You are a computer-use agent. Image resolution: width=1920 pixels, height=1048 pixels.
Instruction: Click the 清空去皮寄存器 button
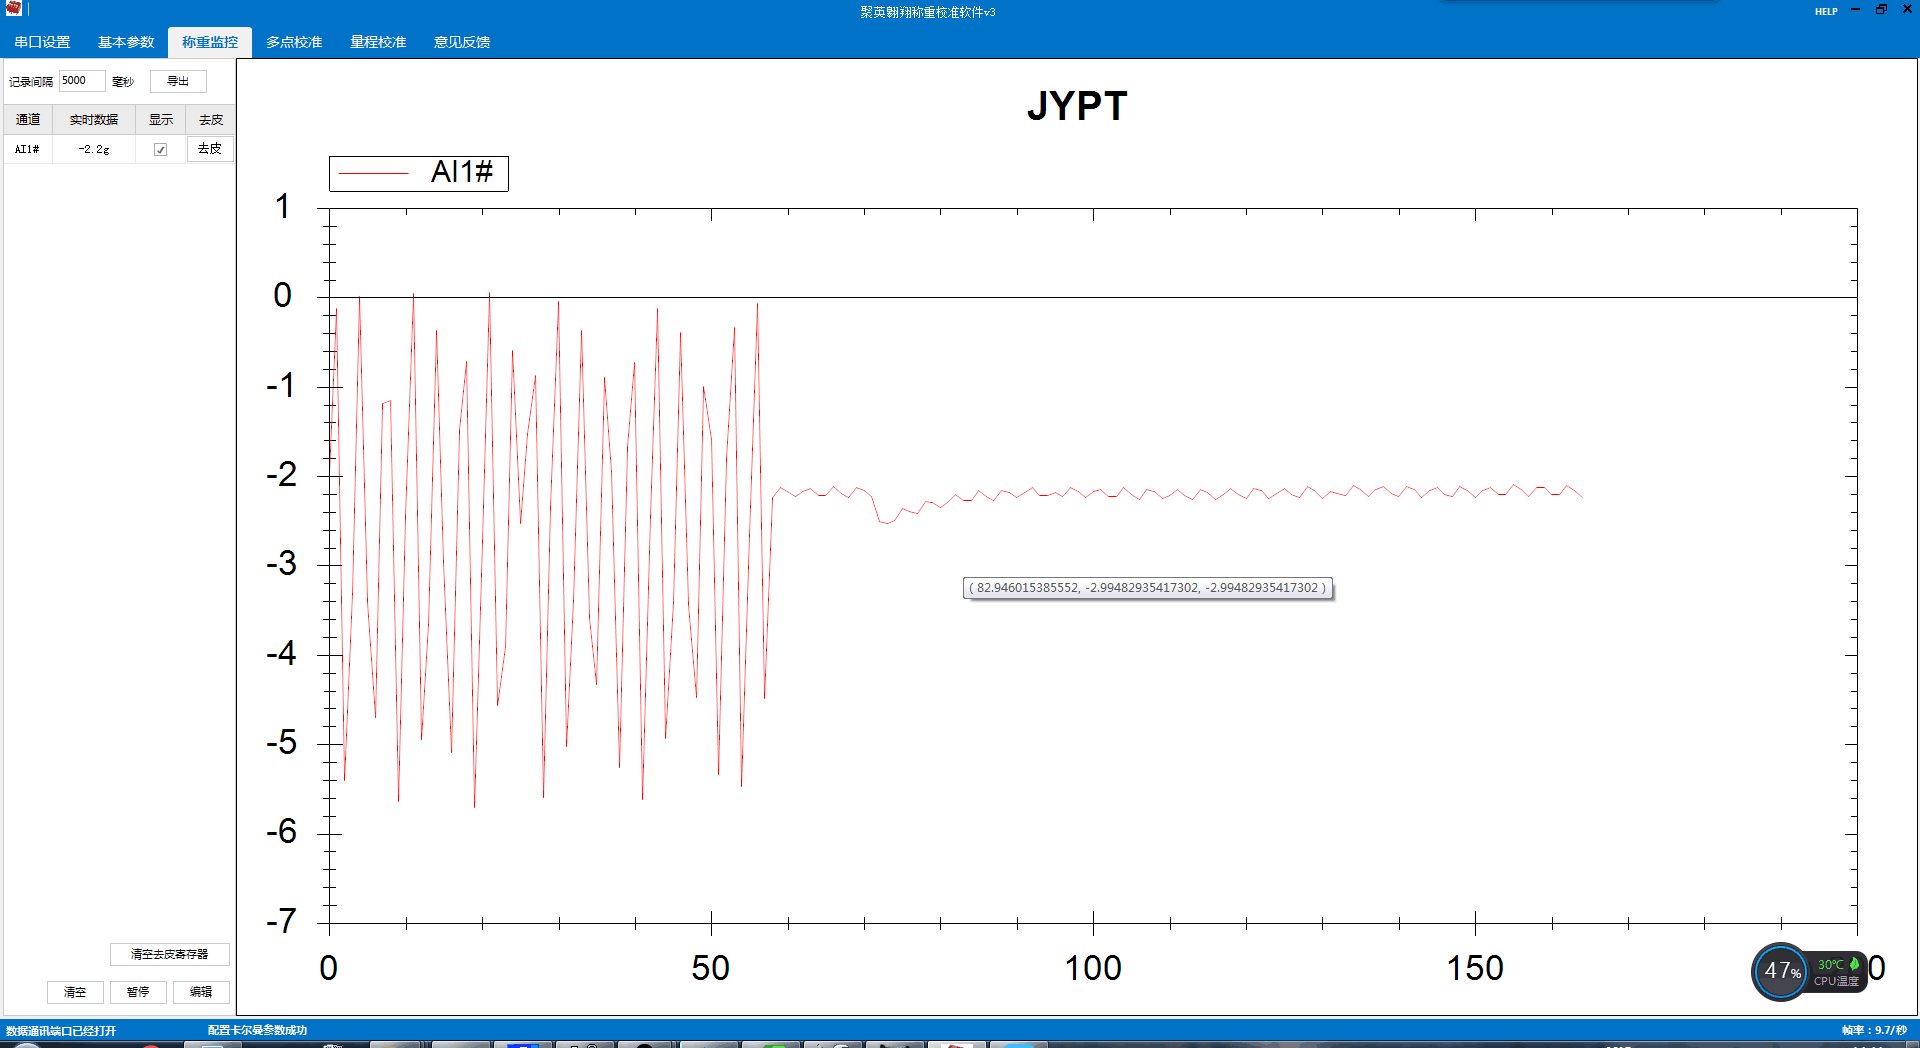[170, 954]
